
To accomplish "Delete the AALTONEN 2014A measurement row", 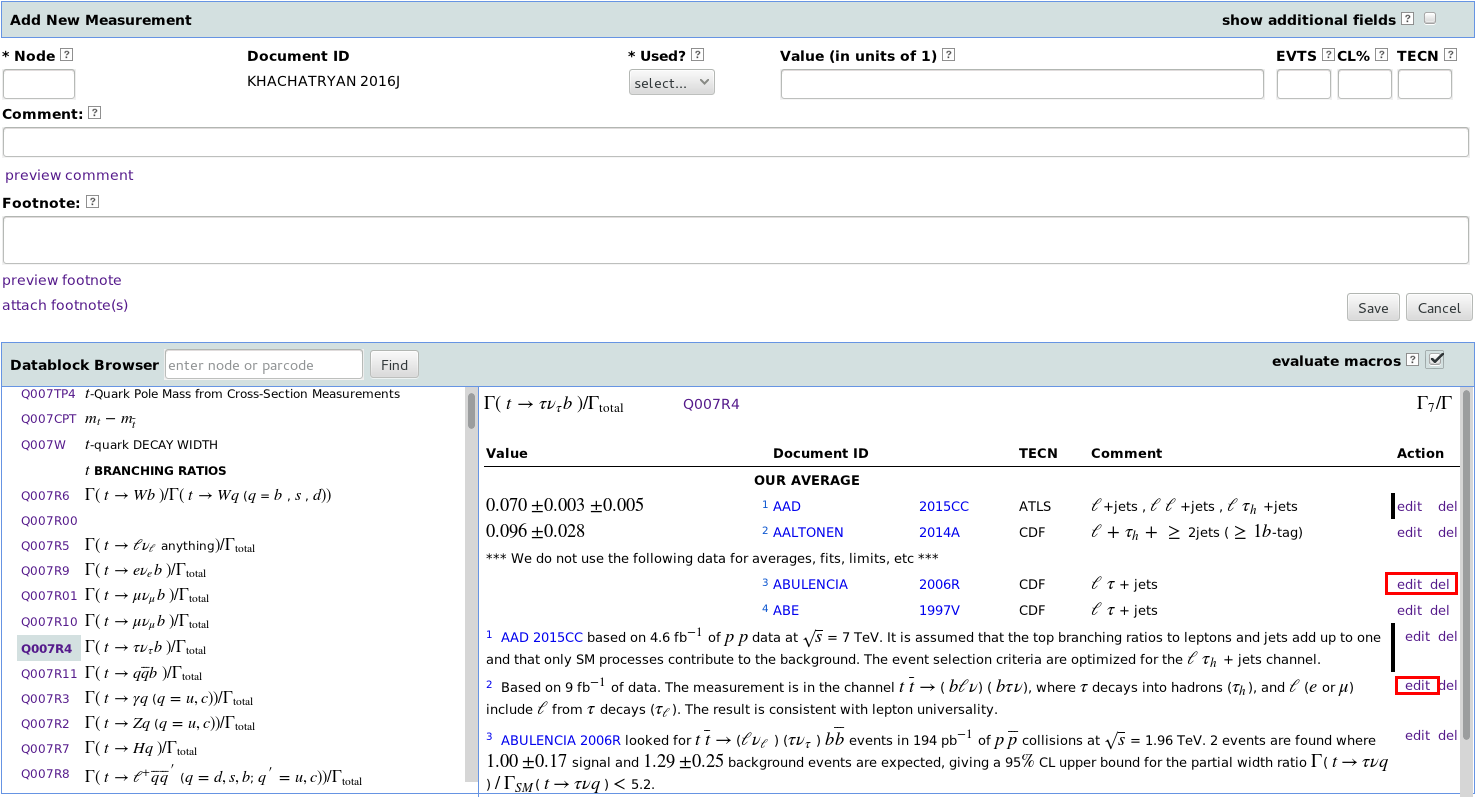I will click(1447, 532).
